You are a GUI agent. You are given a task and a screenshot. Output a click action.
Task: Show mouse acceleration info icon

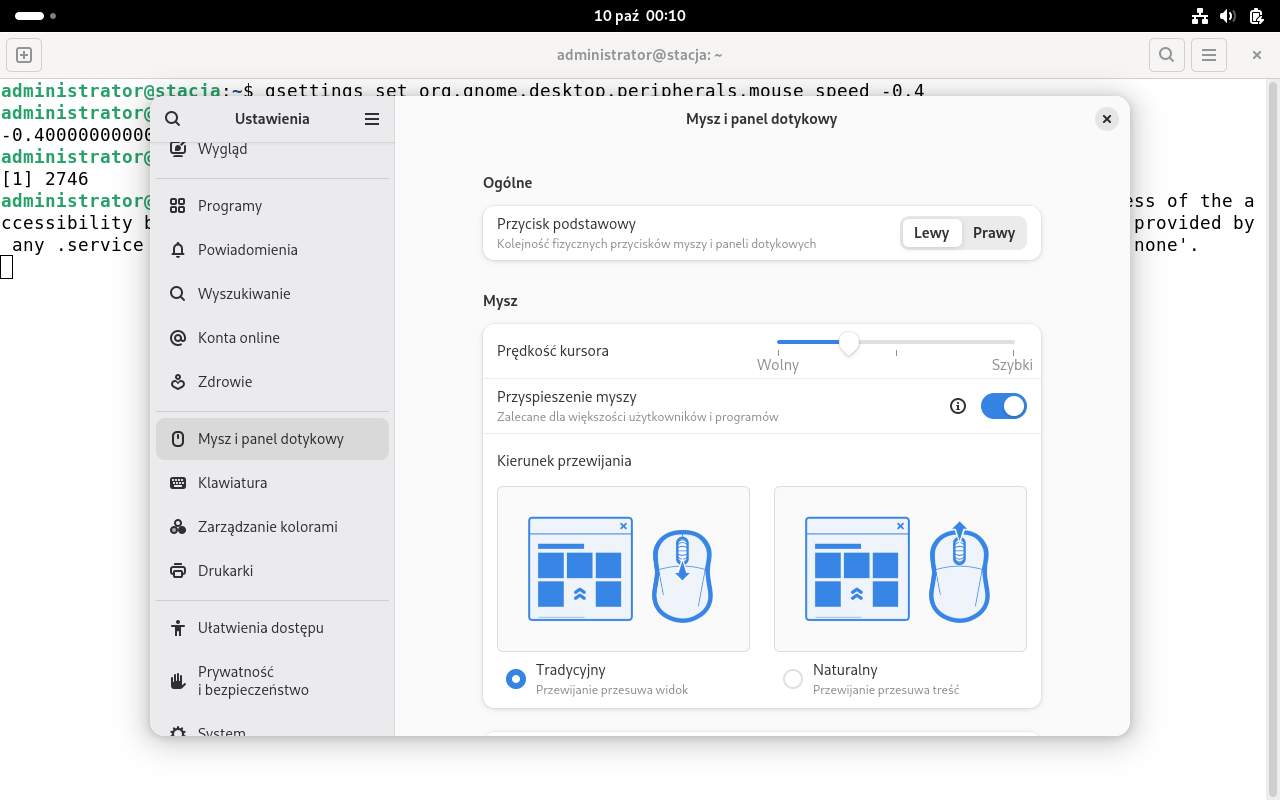pos(958,406)
